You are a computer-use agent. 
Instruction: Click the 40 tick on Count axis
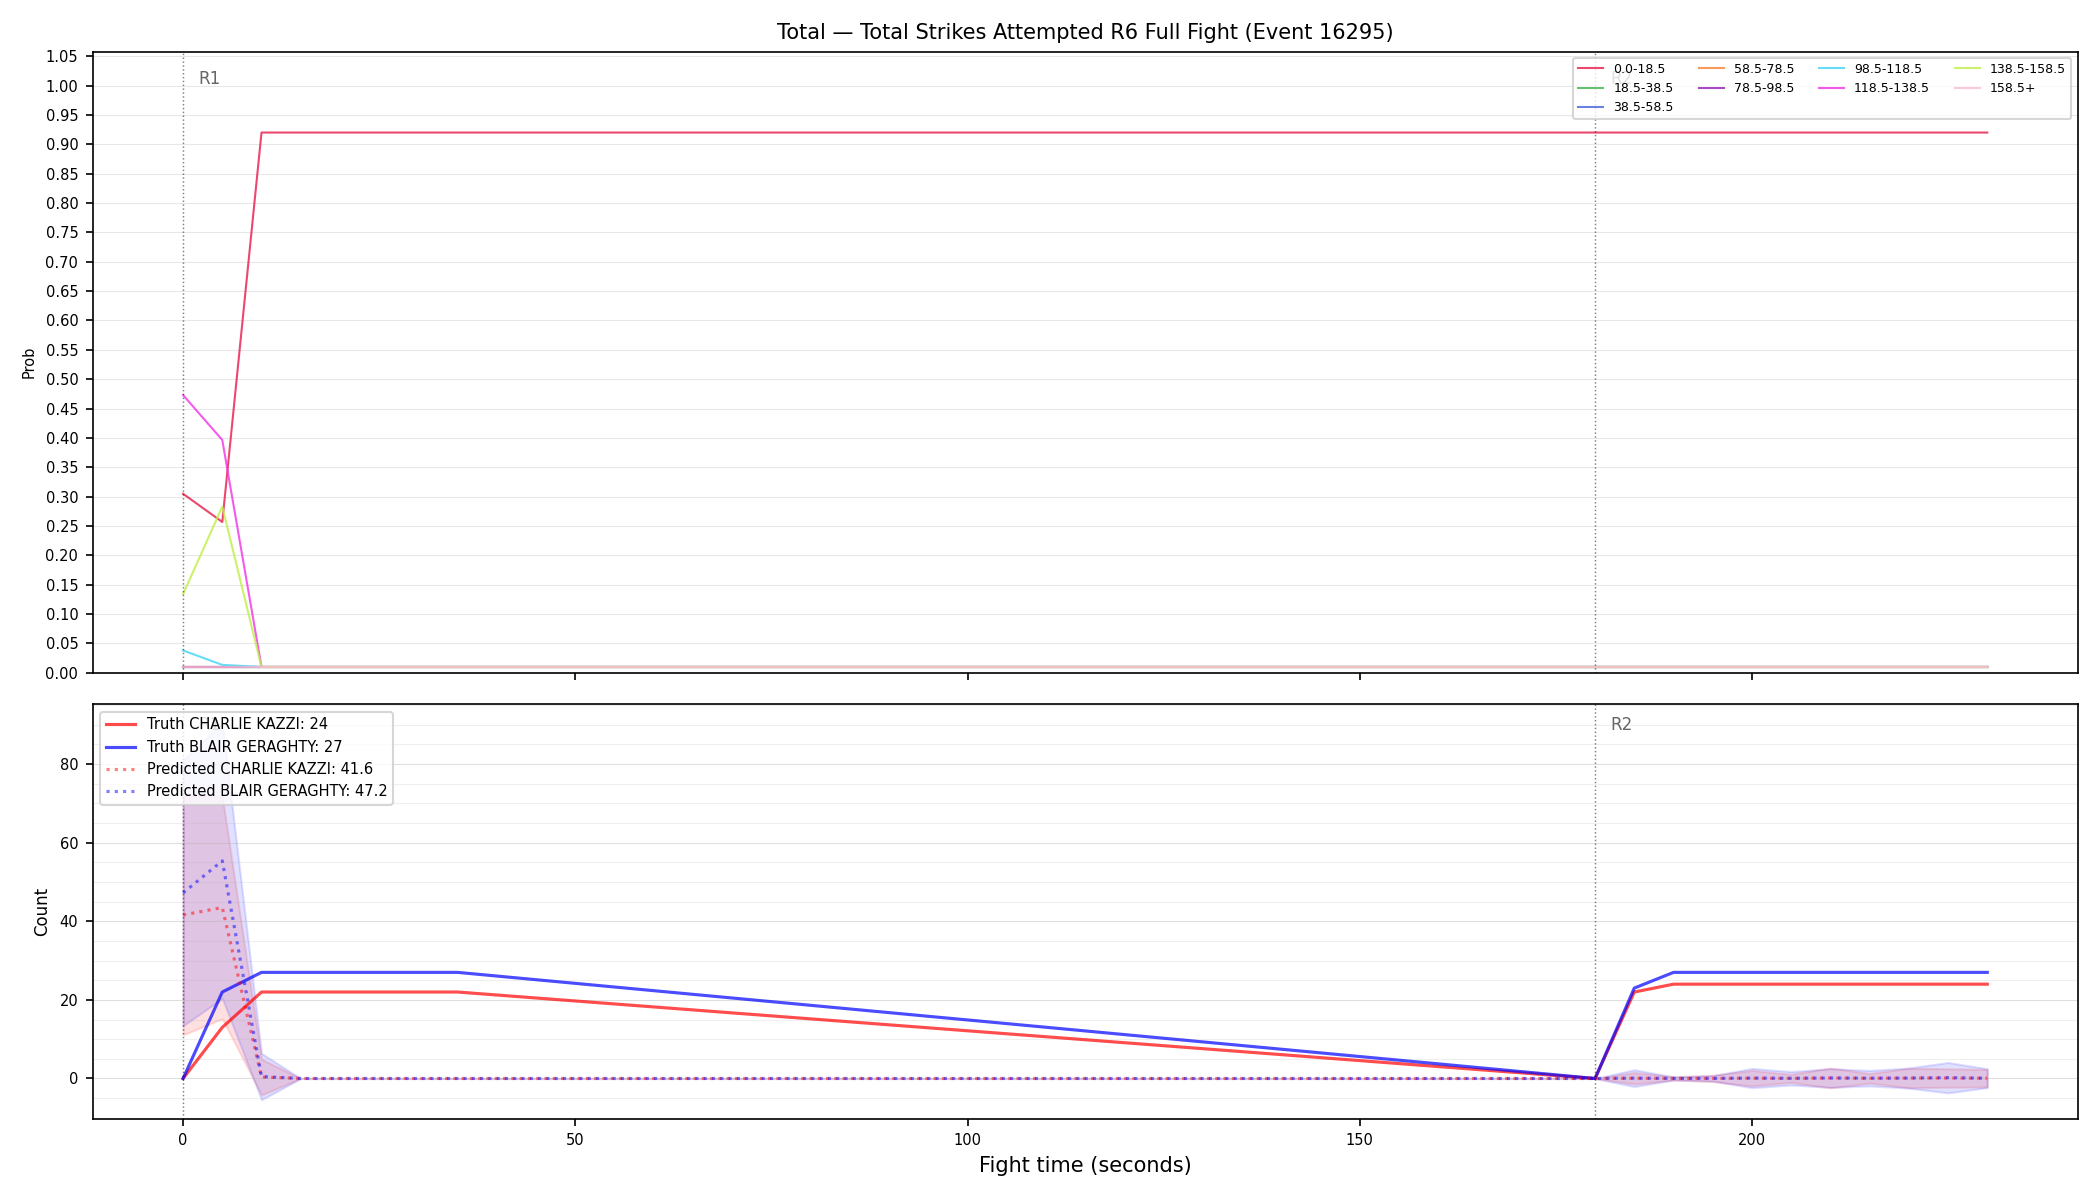69,922
